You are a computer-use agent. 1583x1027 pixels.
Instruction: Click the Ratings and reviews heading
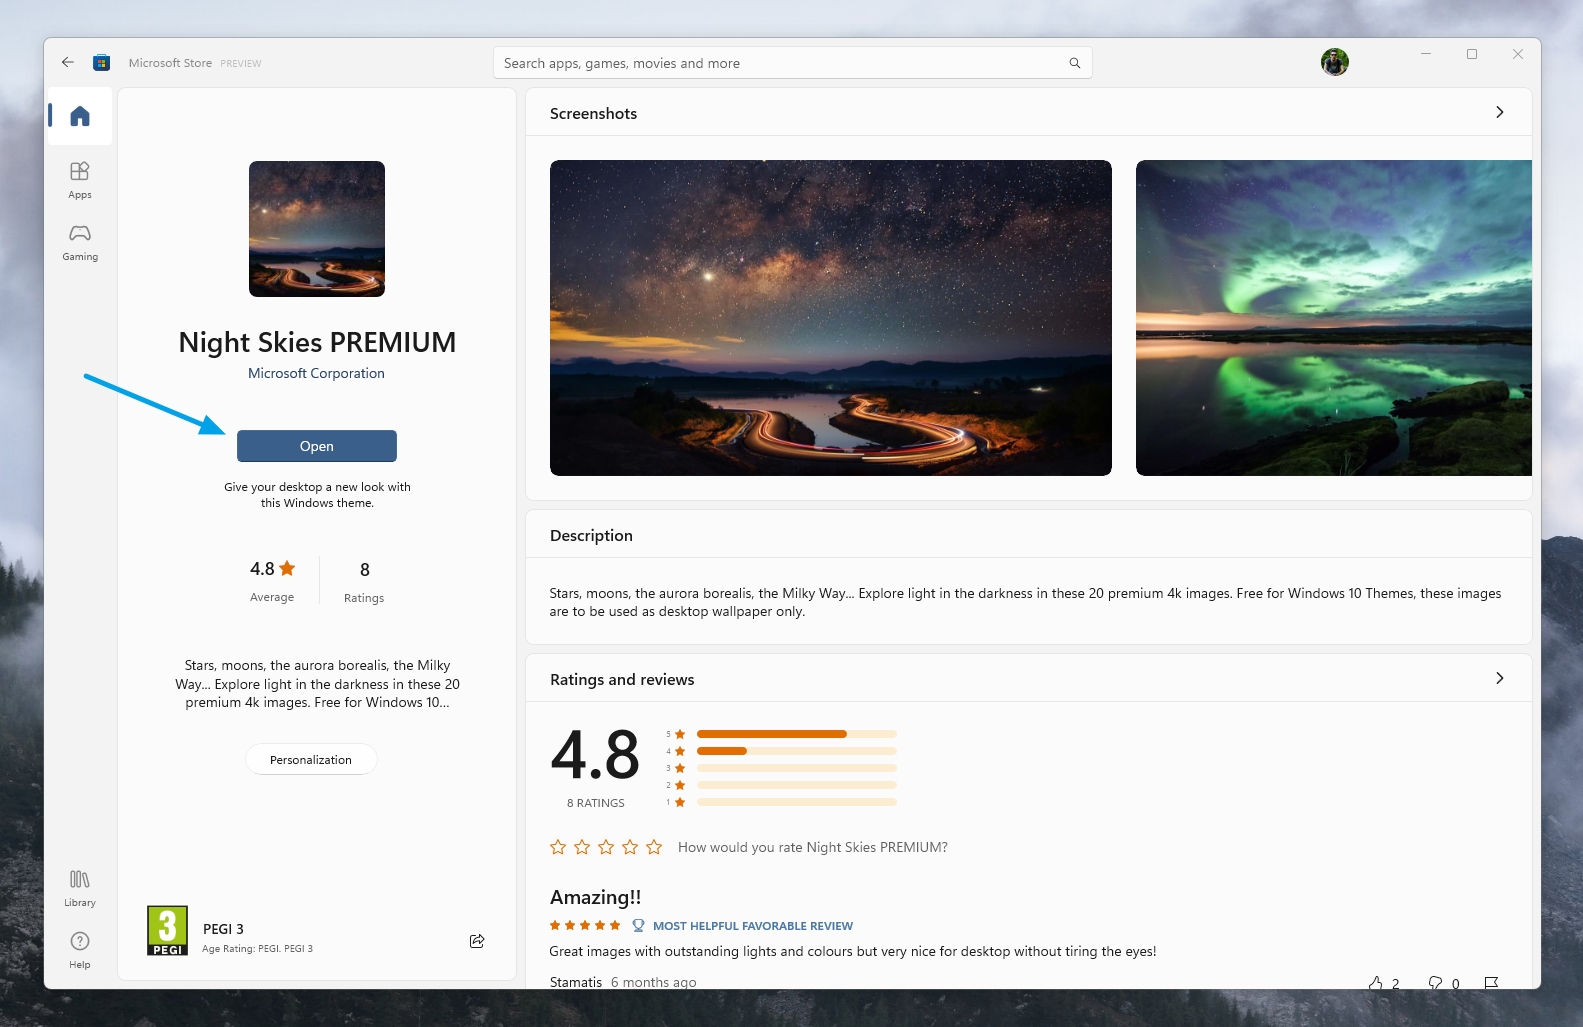[622, 679]
